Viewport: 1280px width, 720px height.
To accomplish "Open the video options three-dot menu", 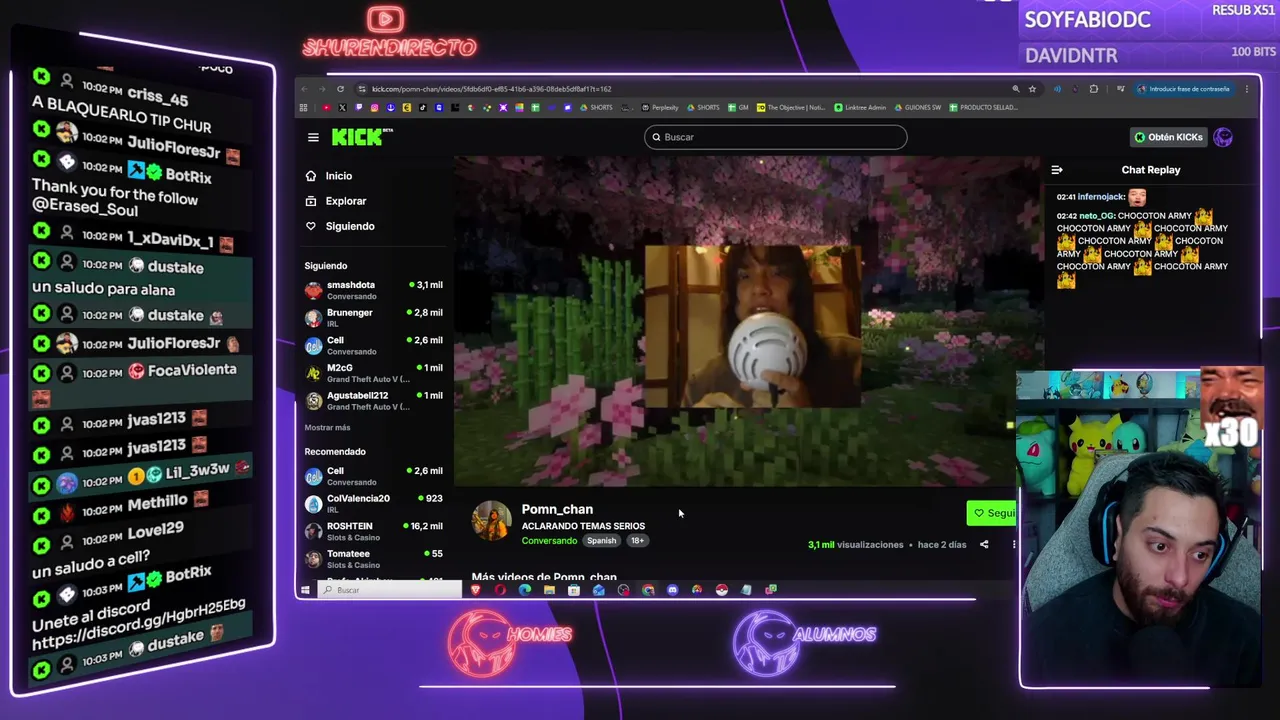I will pyautogui.click(x=1014, y=545).
